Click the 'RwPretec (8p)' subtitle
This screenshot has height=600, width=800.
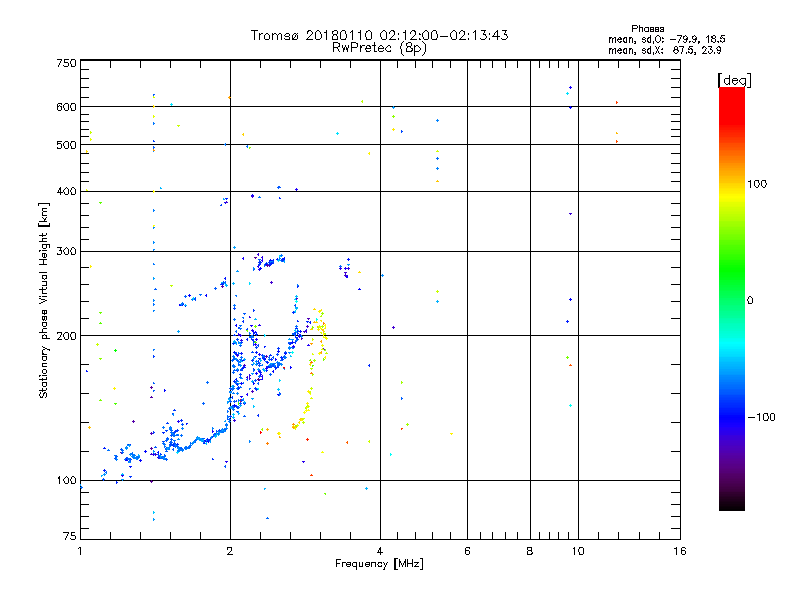click(x=379, y=48)
